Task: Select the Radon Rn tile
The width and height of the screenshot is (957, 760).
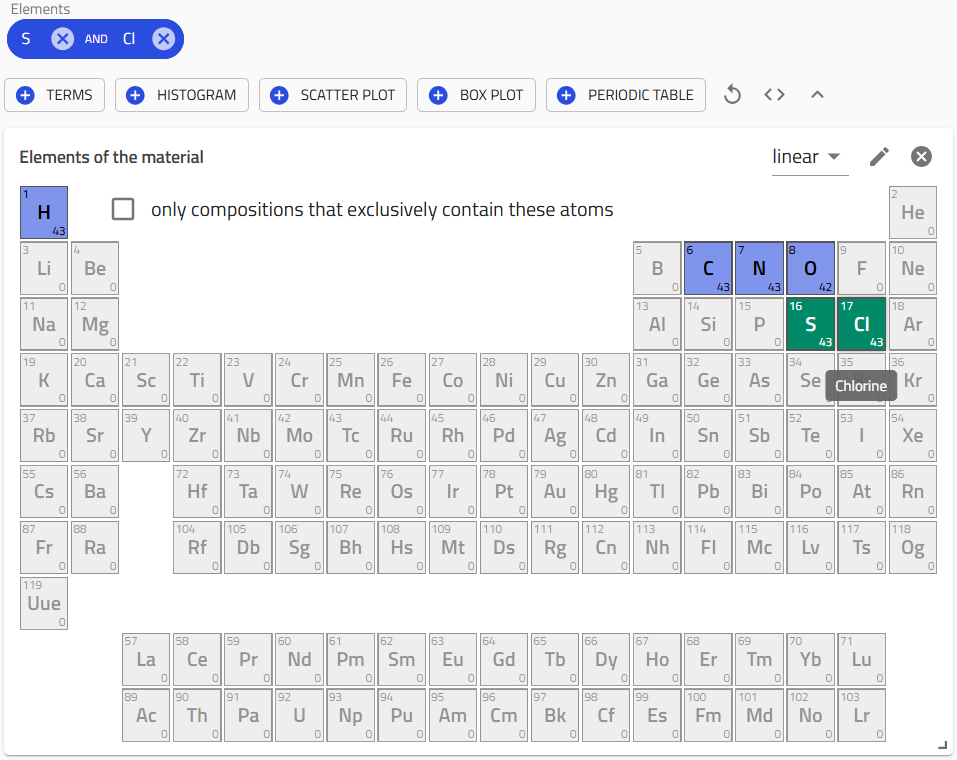Action: (x=913, y=492)
